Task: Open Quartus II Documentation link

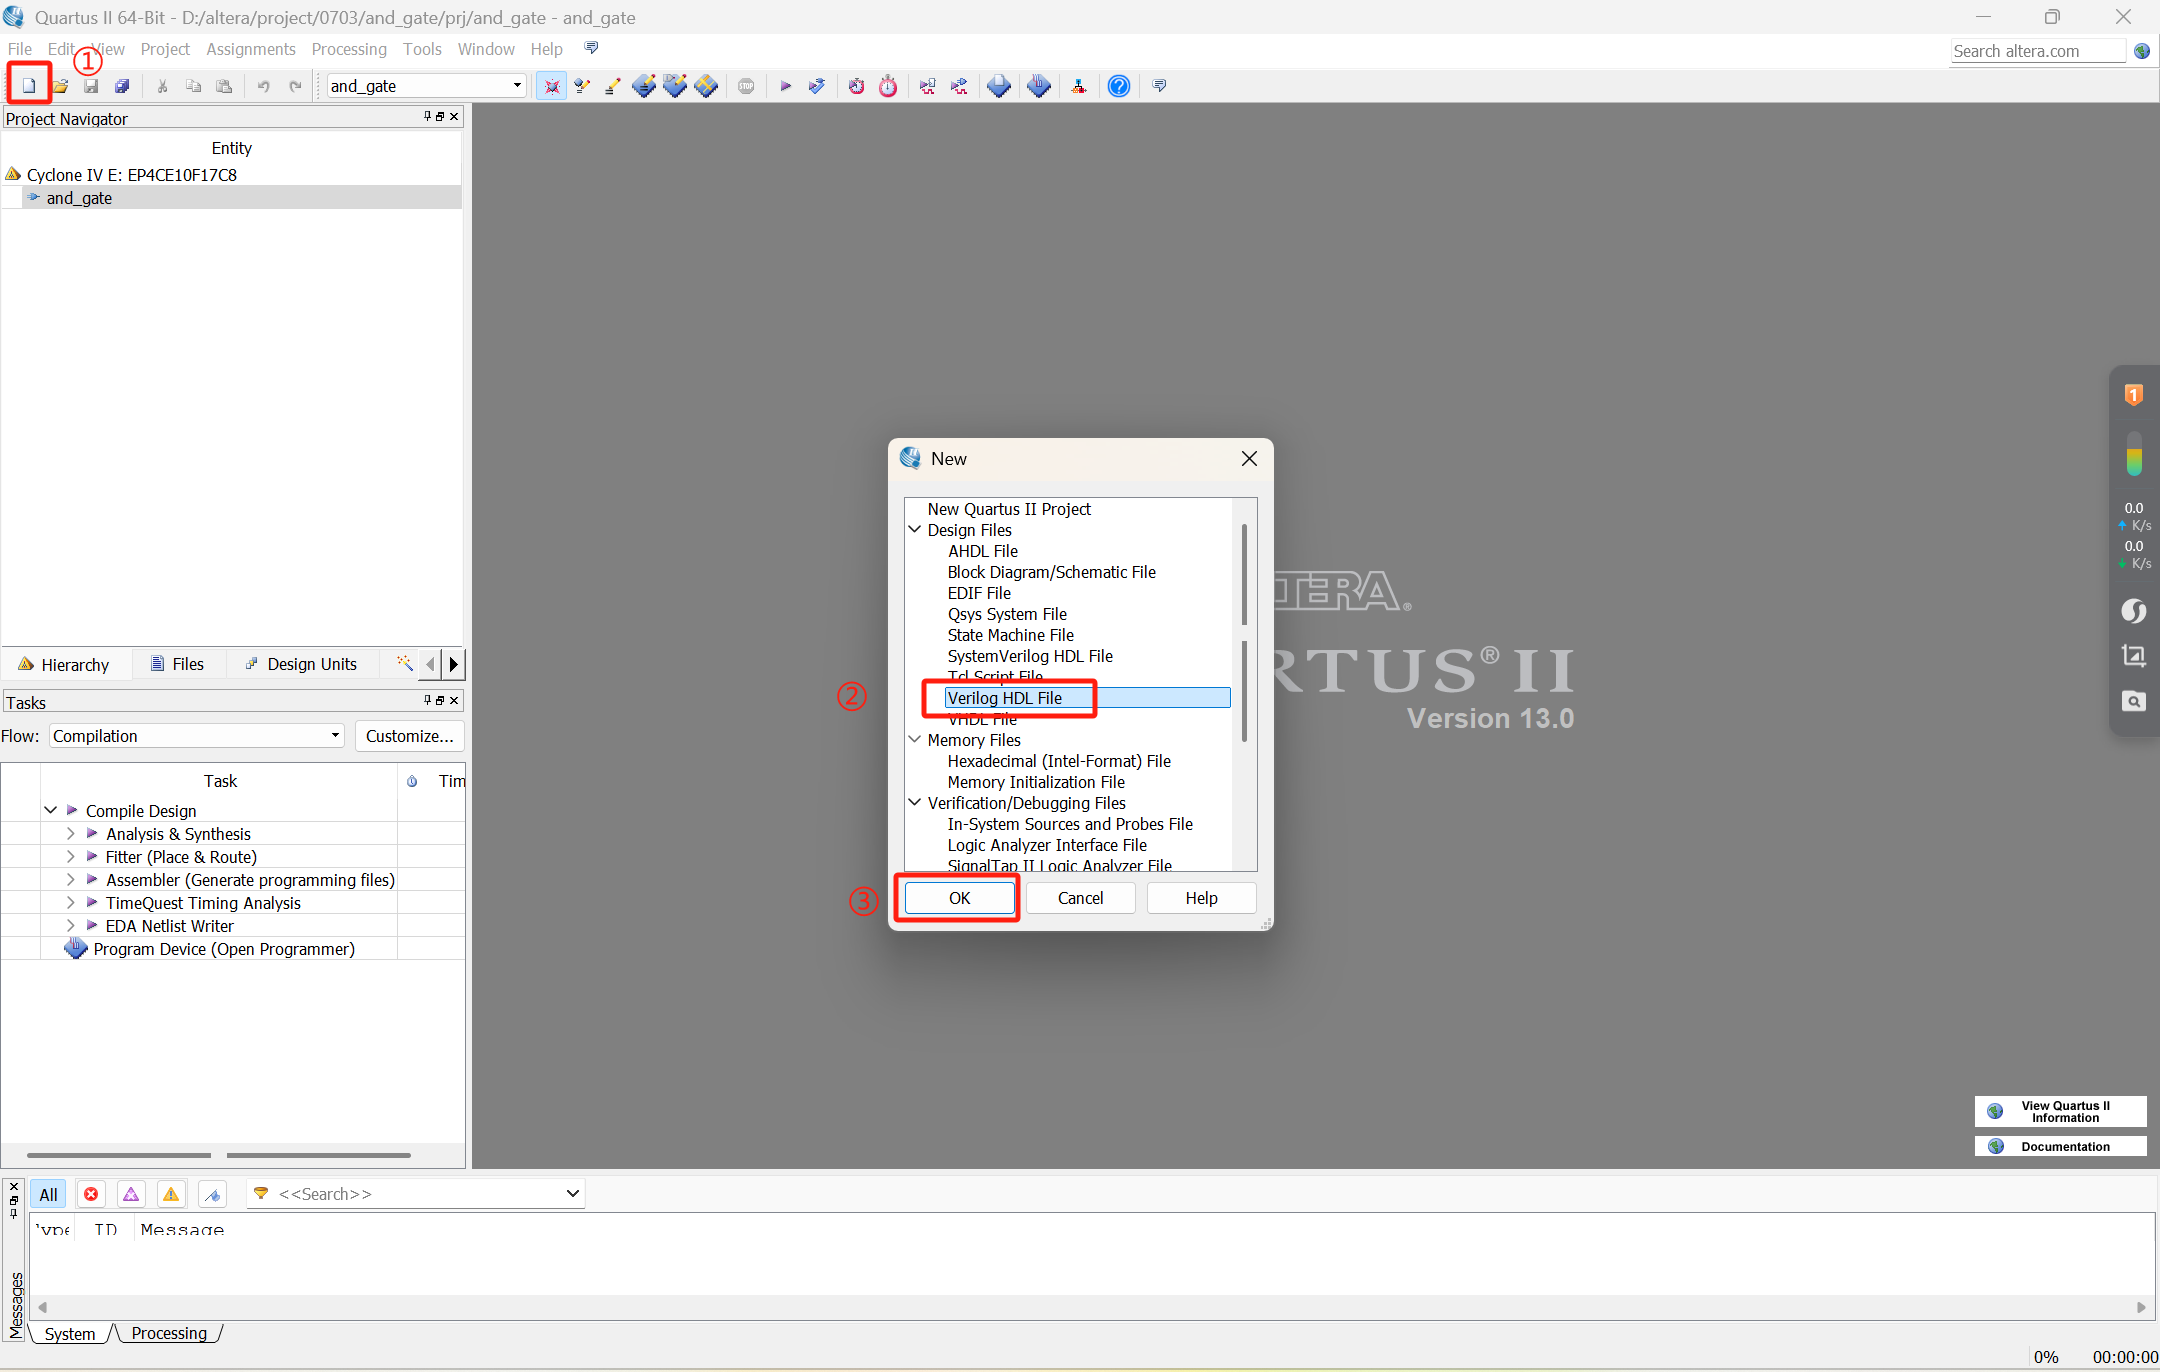Action: pos(2065,1146)
